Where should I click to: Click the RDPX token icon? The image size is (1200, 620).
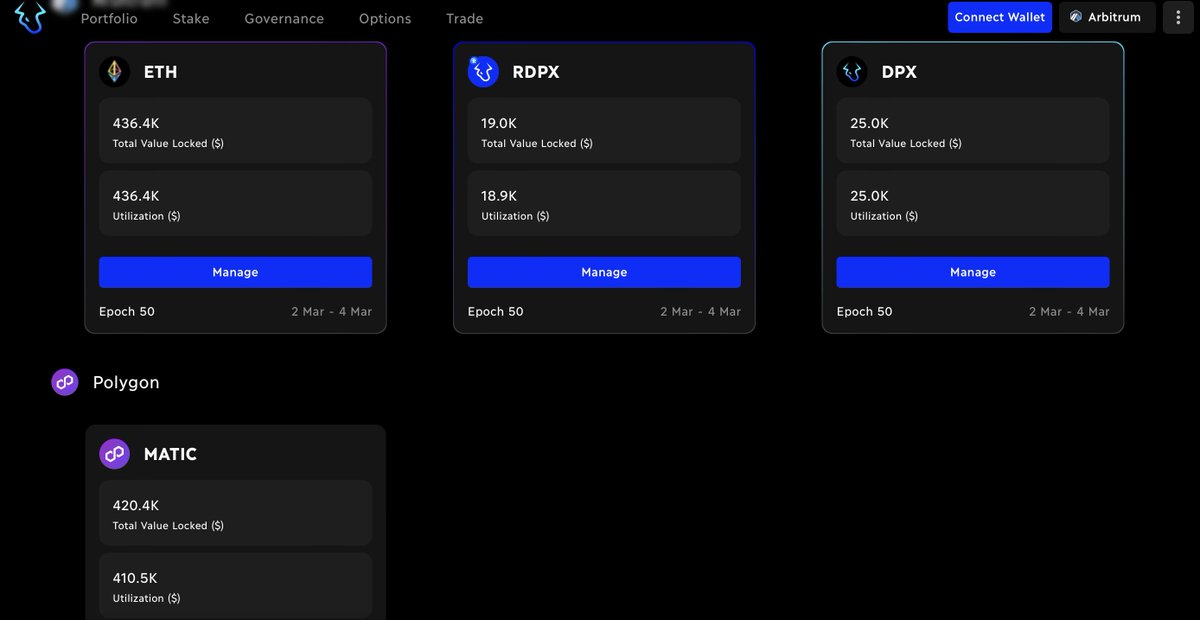click(483, 72)
